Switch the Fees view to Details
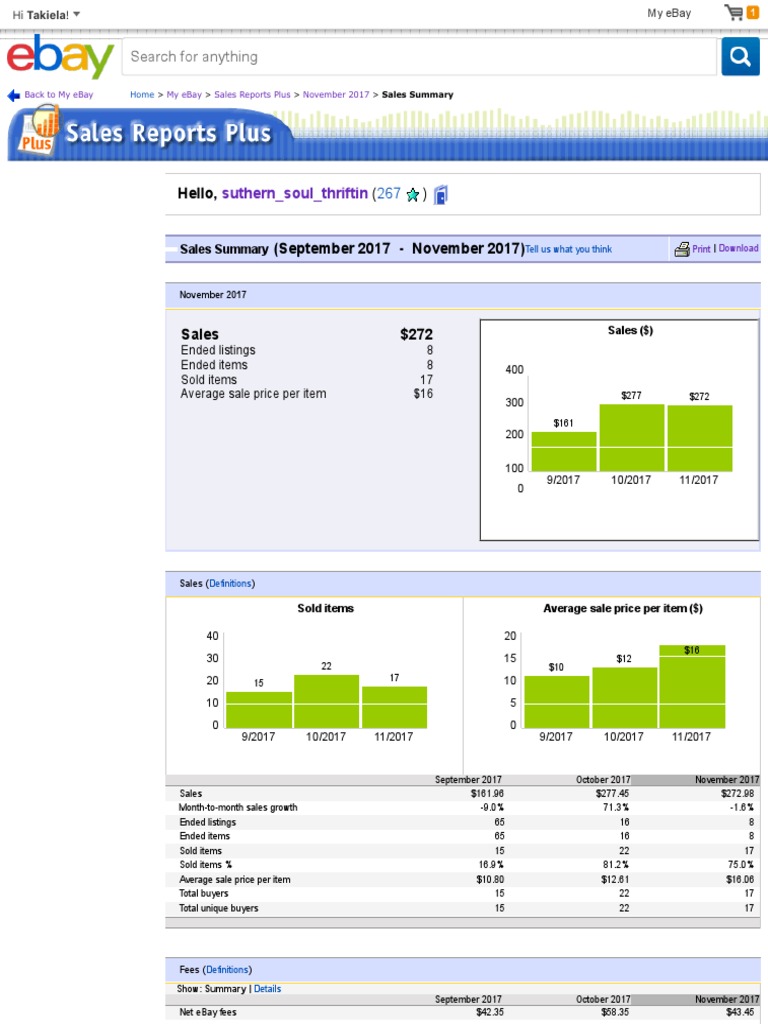 [x=267, y=989]
